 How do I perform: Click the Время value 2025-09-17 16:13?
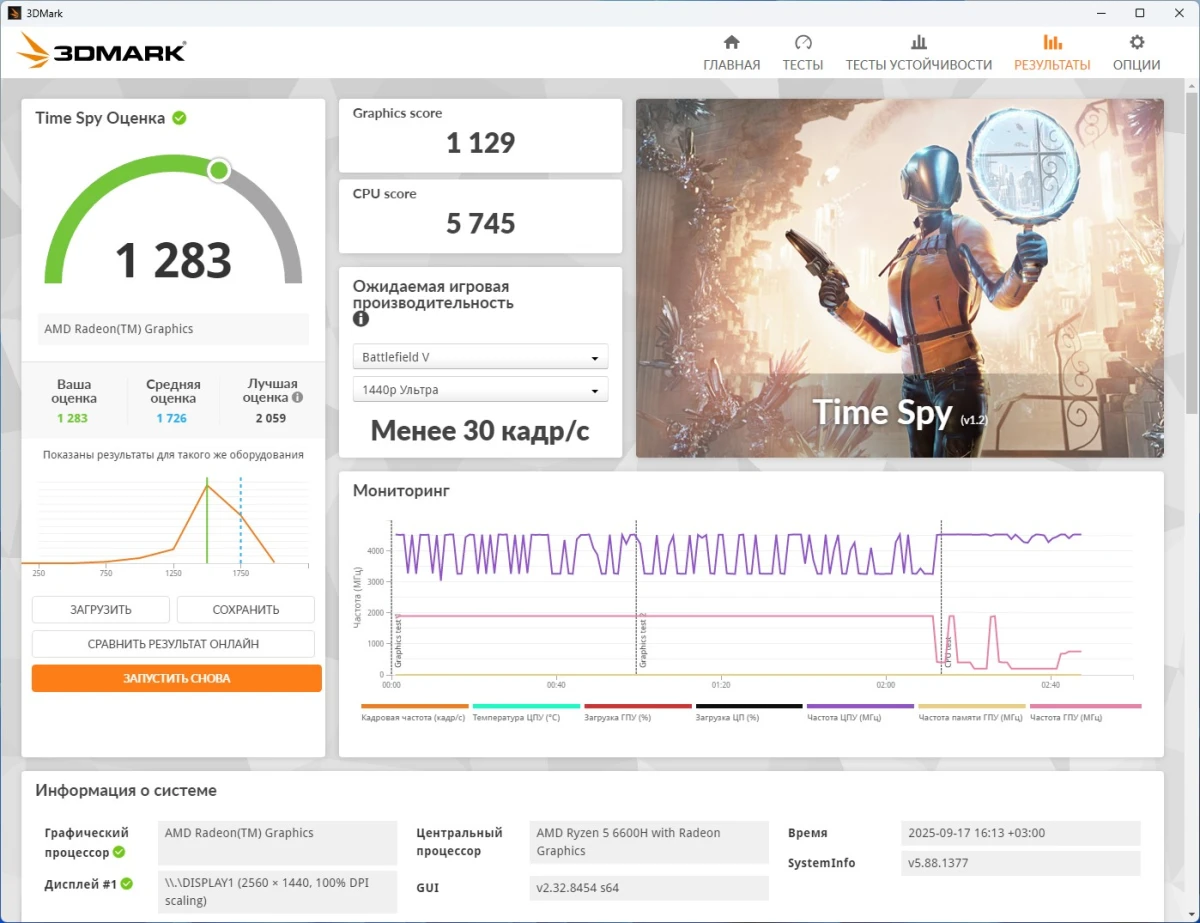tap(1021, 833)
